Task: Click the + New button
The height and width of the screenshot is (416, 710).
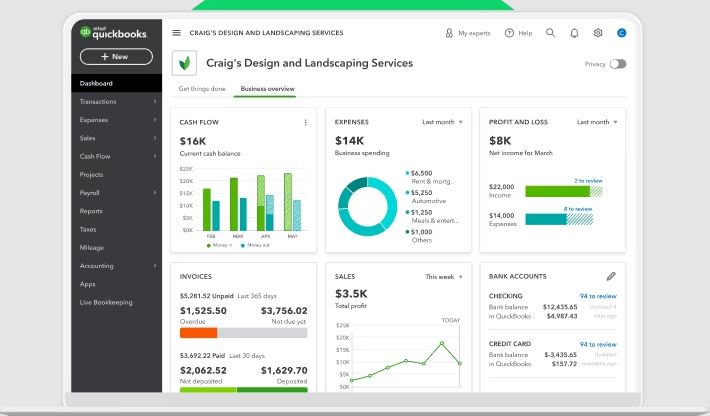Action: point(116,57)
